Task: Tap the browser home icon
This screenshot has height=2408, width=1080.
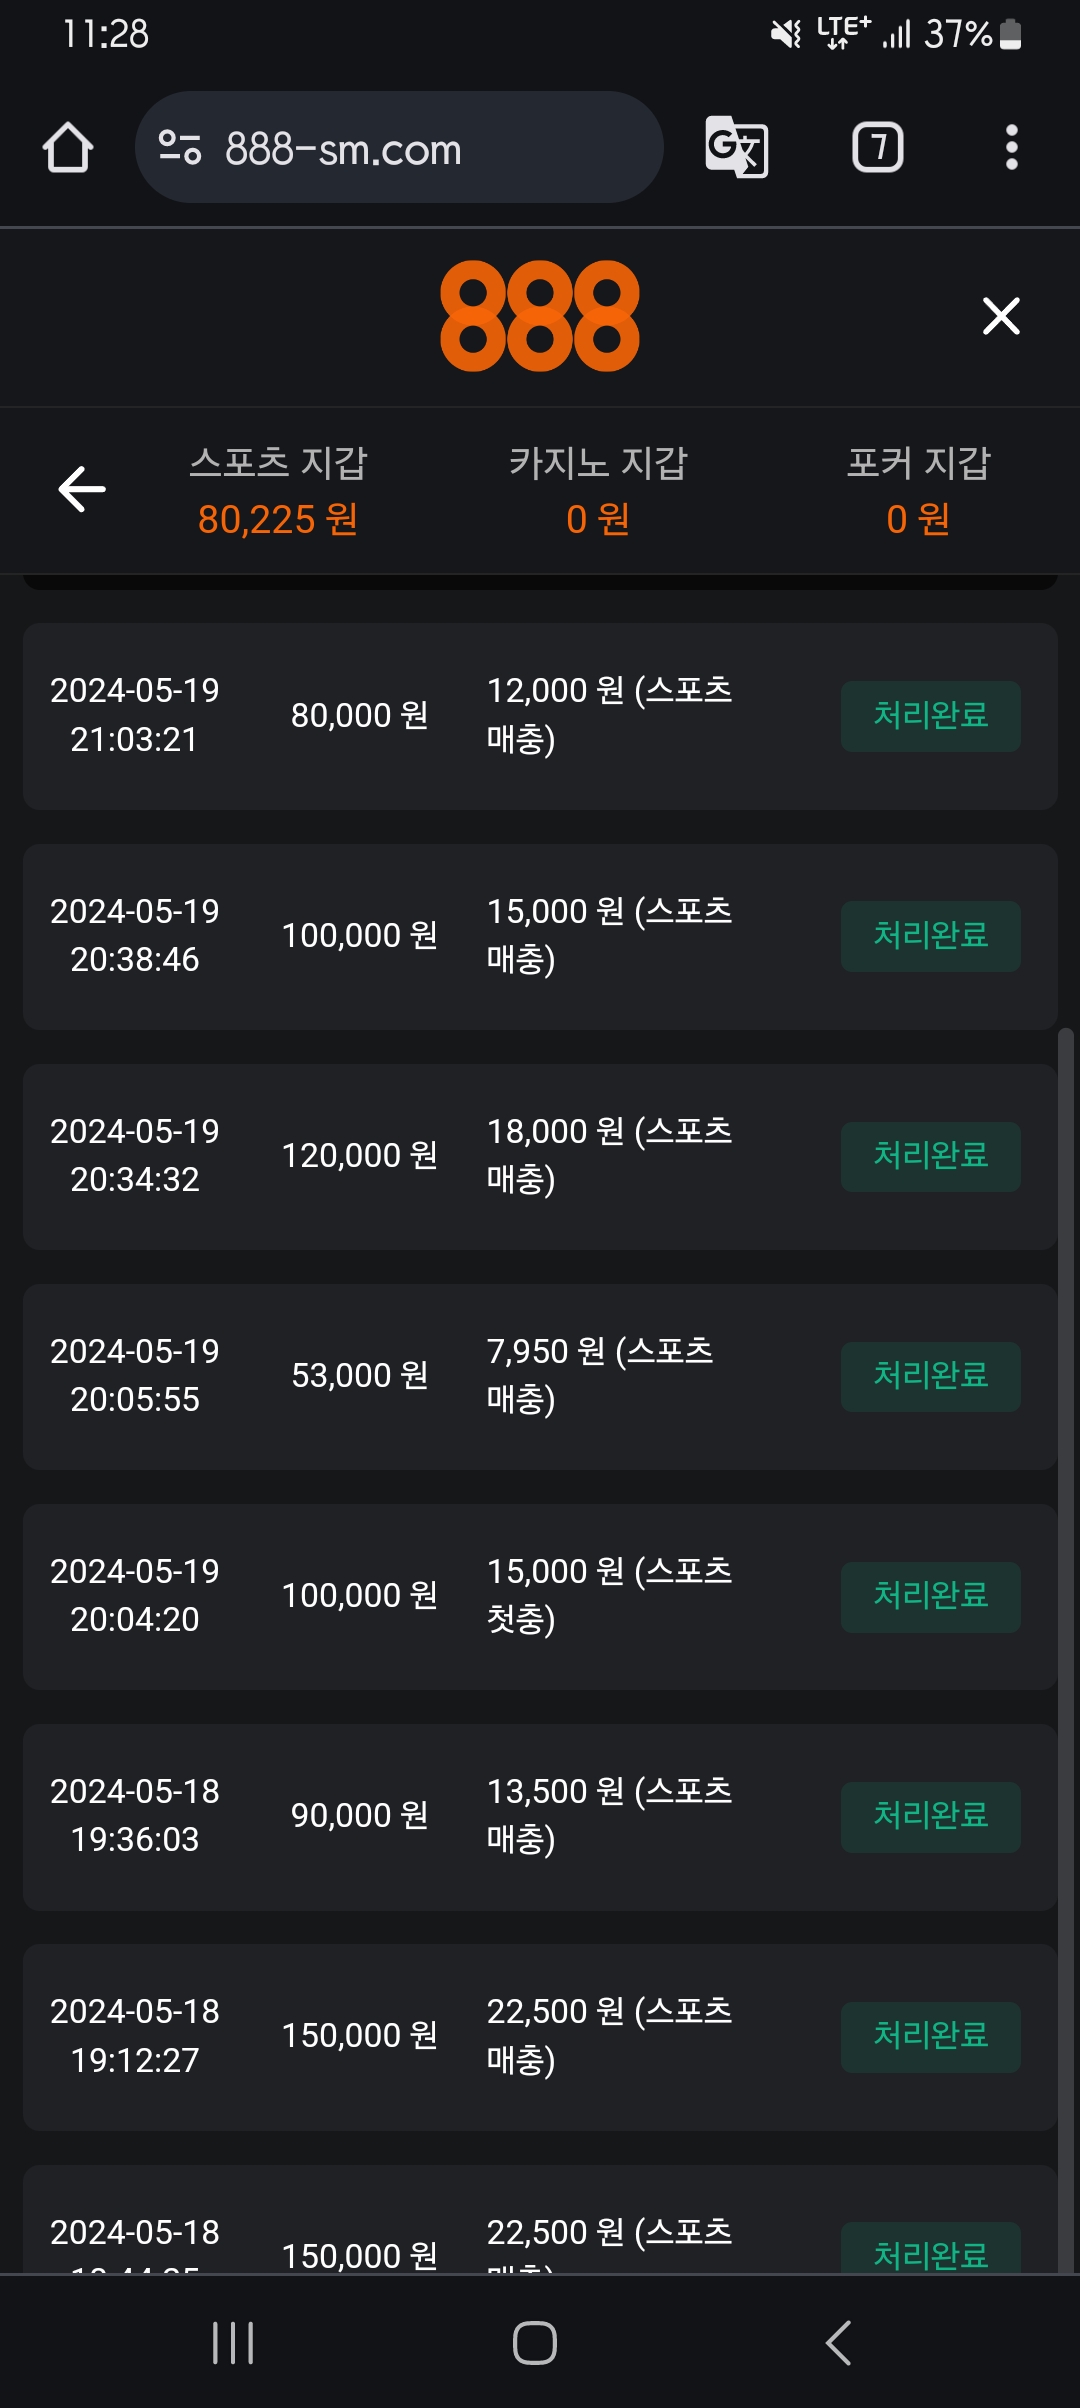Action: tap(68, 148)
